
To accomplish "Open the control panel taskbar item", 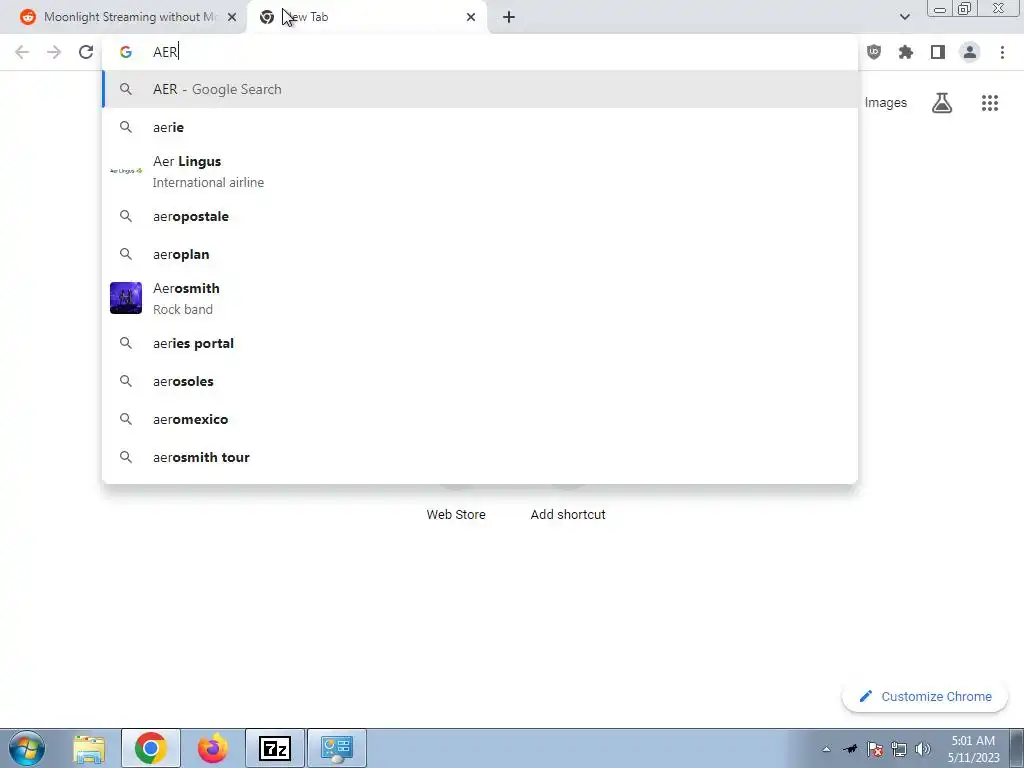I will point(337,748).
